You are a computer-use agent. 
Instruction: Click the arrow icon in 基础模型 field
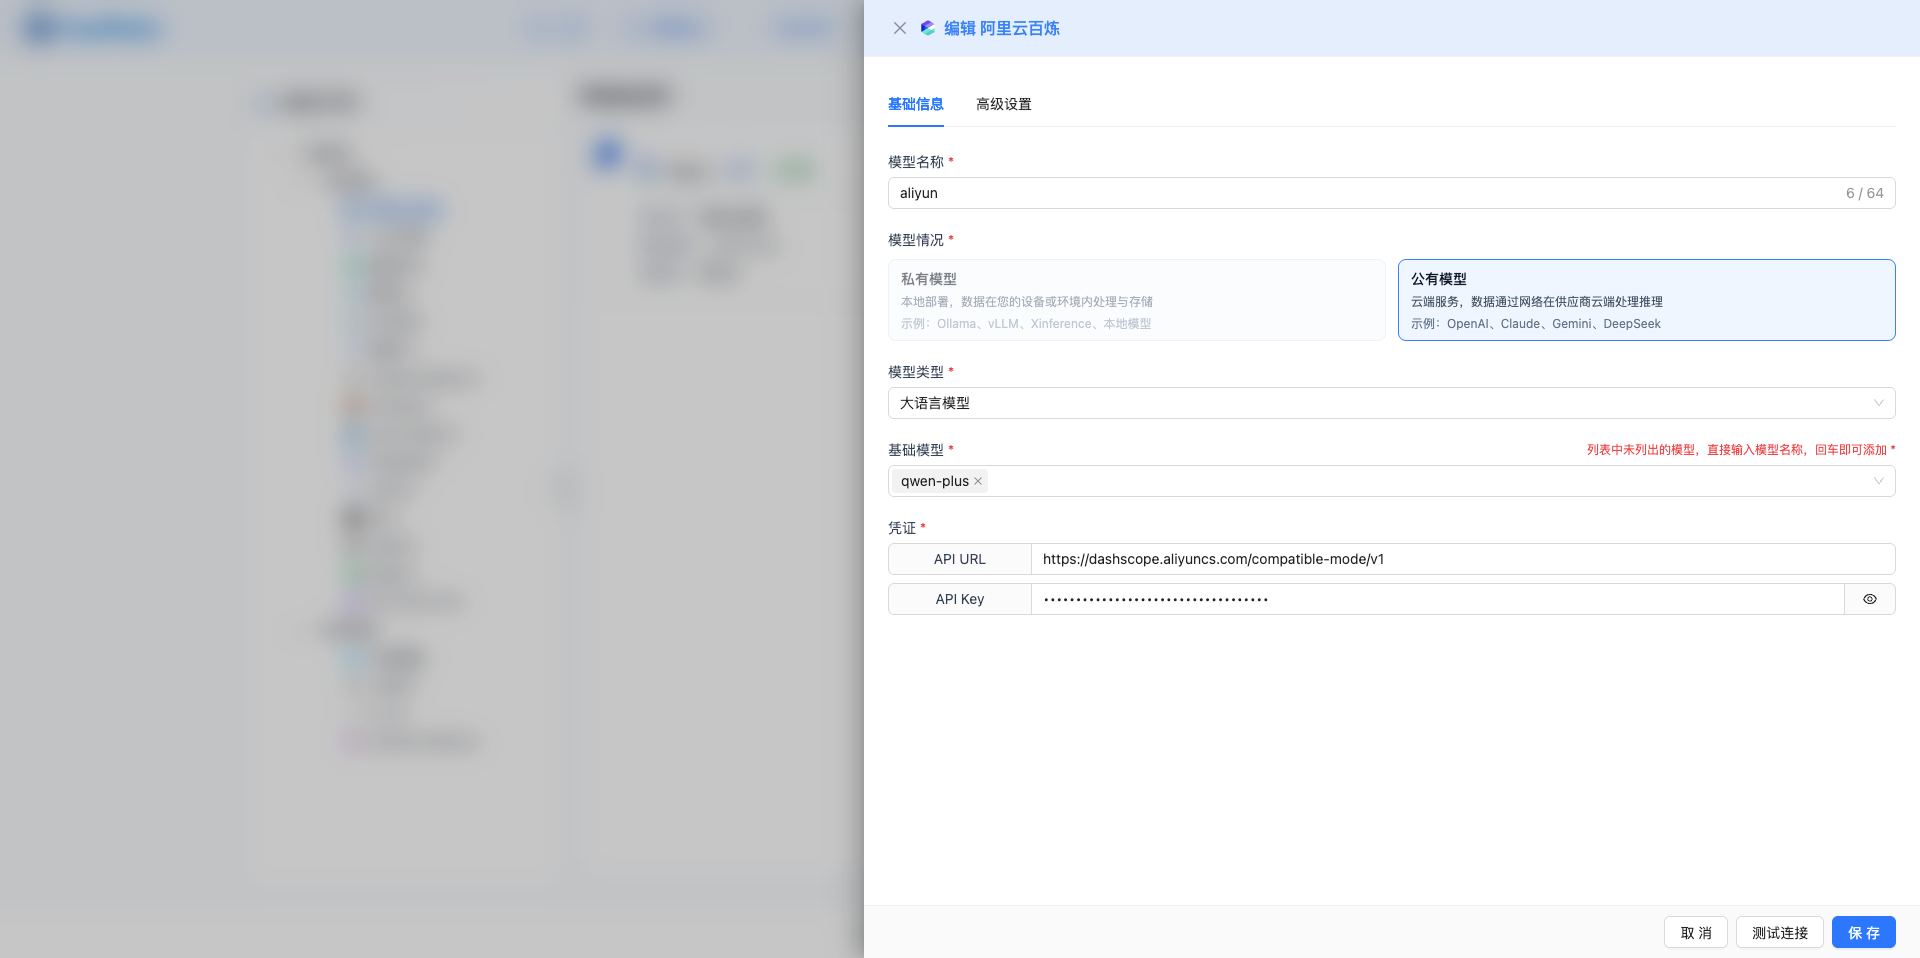point(1878,481)
